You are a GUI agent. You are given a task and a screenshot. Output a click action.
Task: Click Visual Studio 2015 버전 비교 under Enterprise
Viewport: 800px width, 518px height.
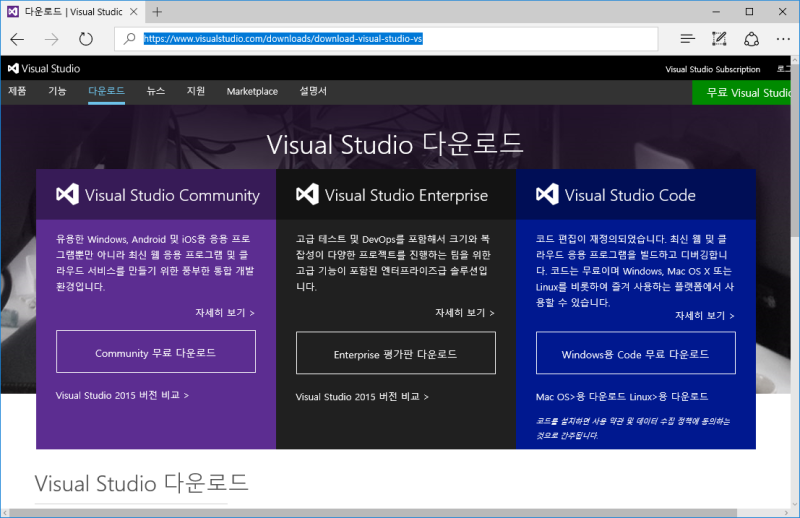(362, 397)
